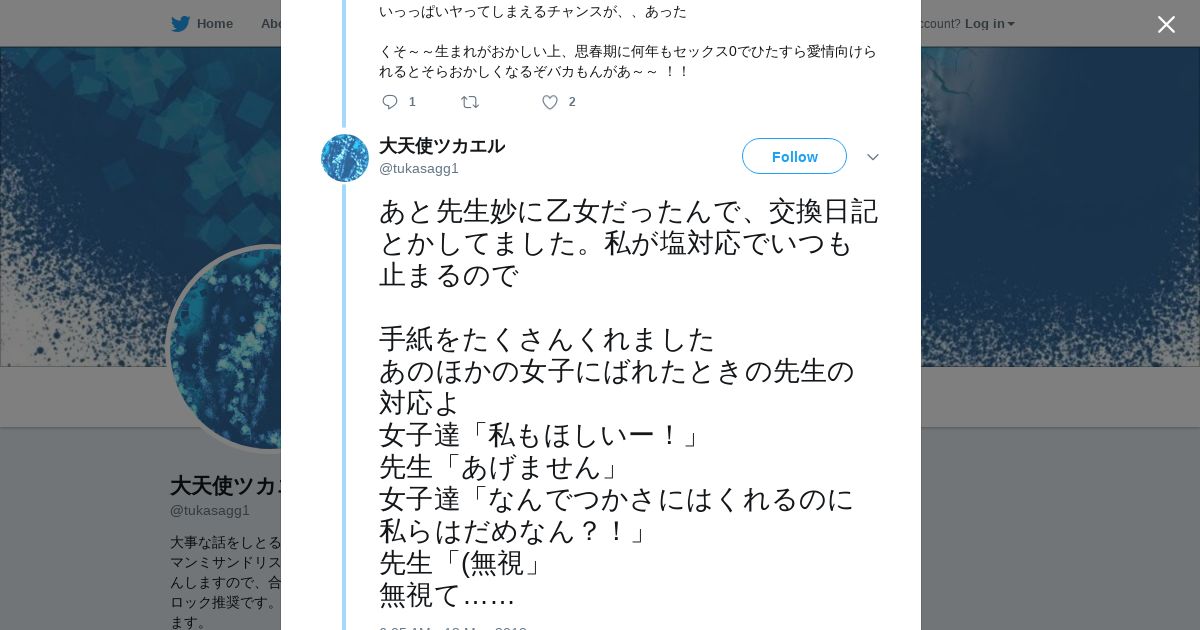Click the 大天使ツカエル display name in tweet
The height and width of the screenshot is (630, 1200).
click(442, 146)
